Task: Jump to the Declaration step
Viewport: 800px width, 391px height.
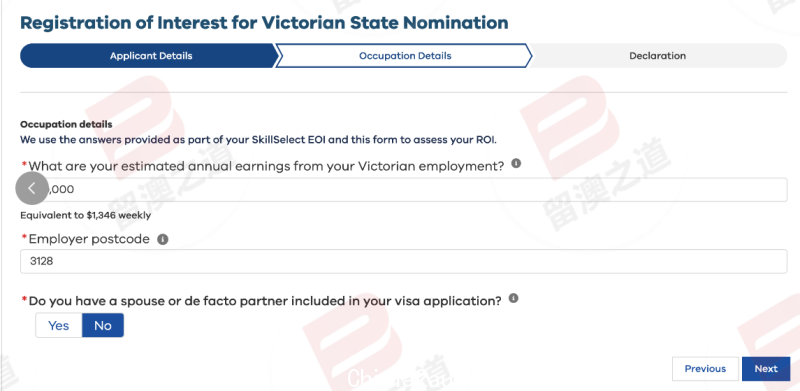Action: [657, 56]
